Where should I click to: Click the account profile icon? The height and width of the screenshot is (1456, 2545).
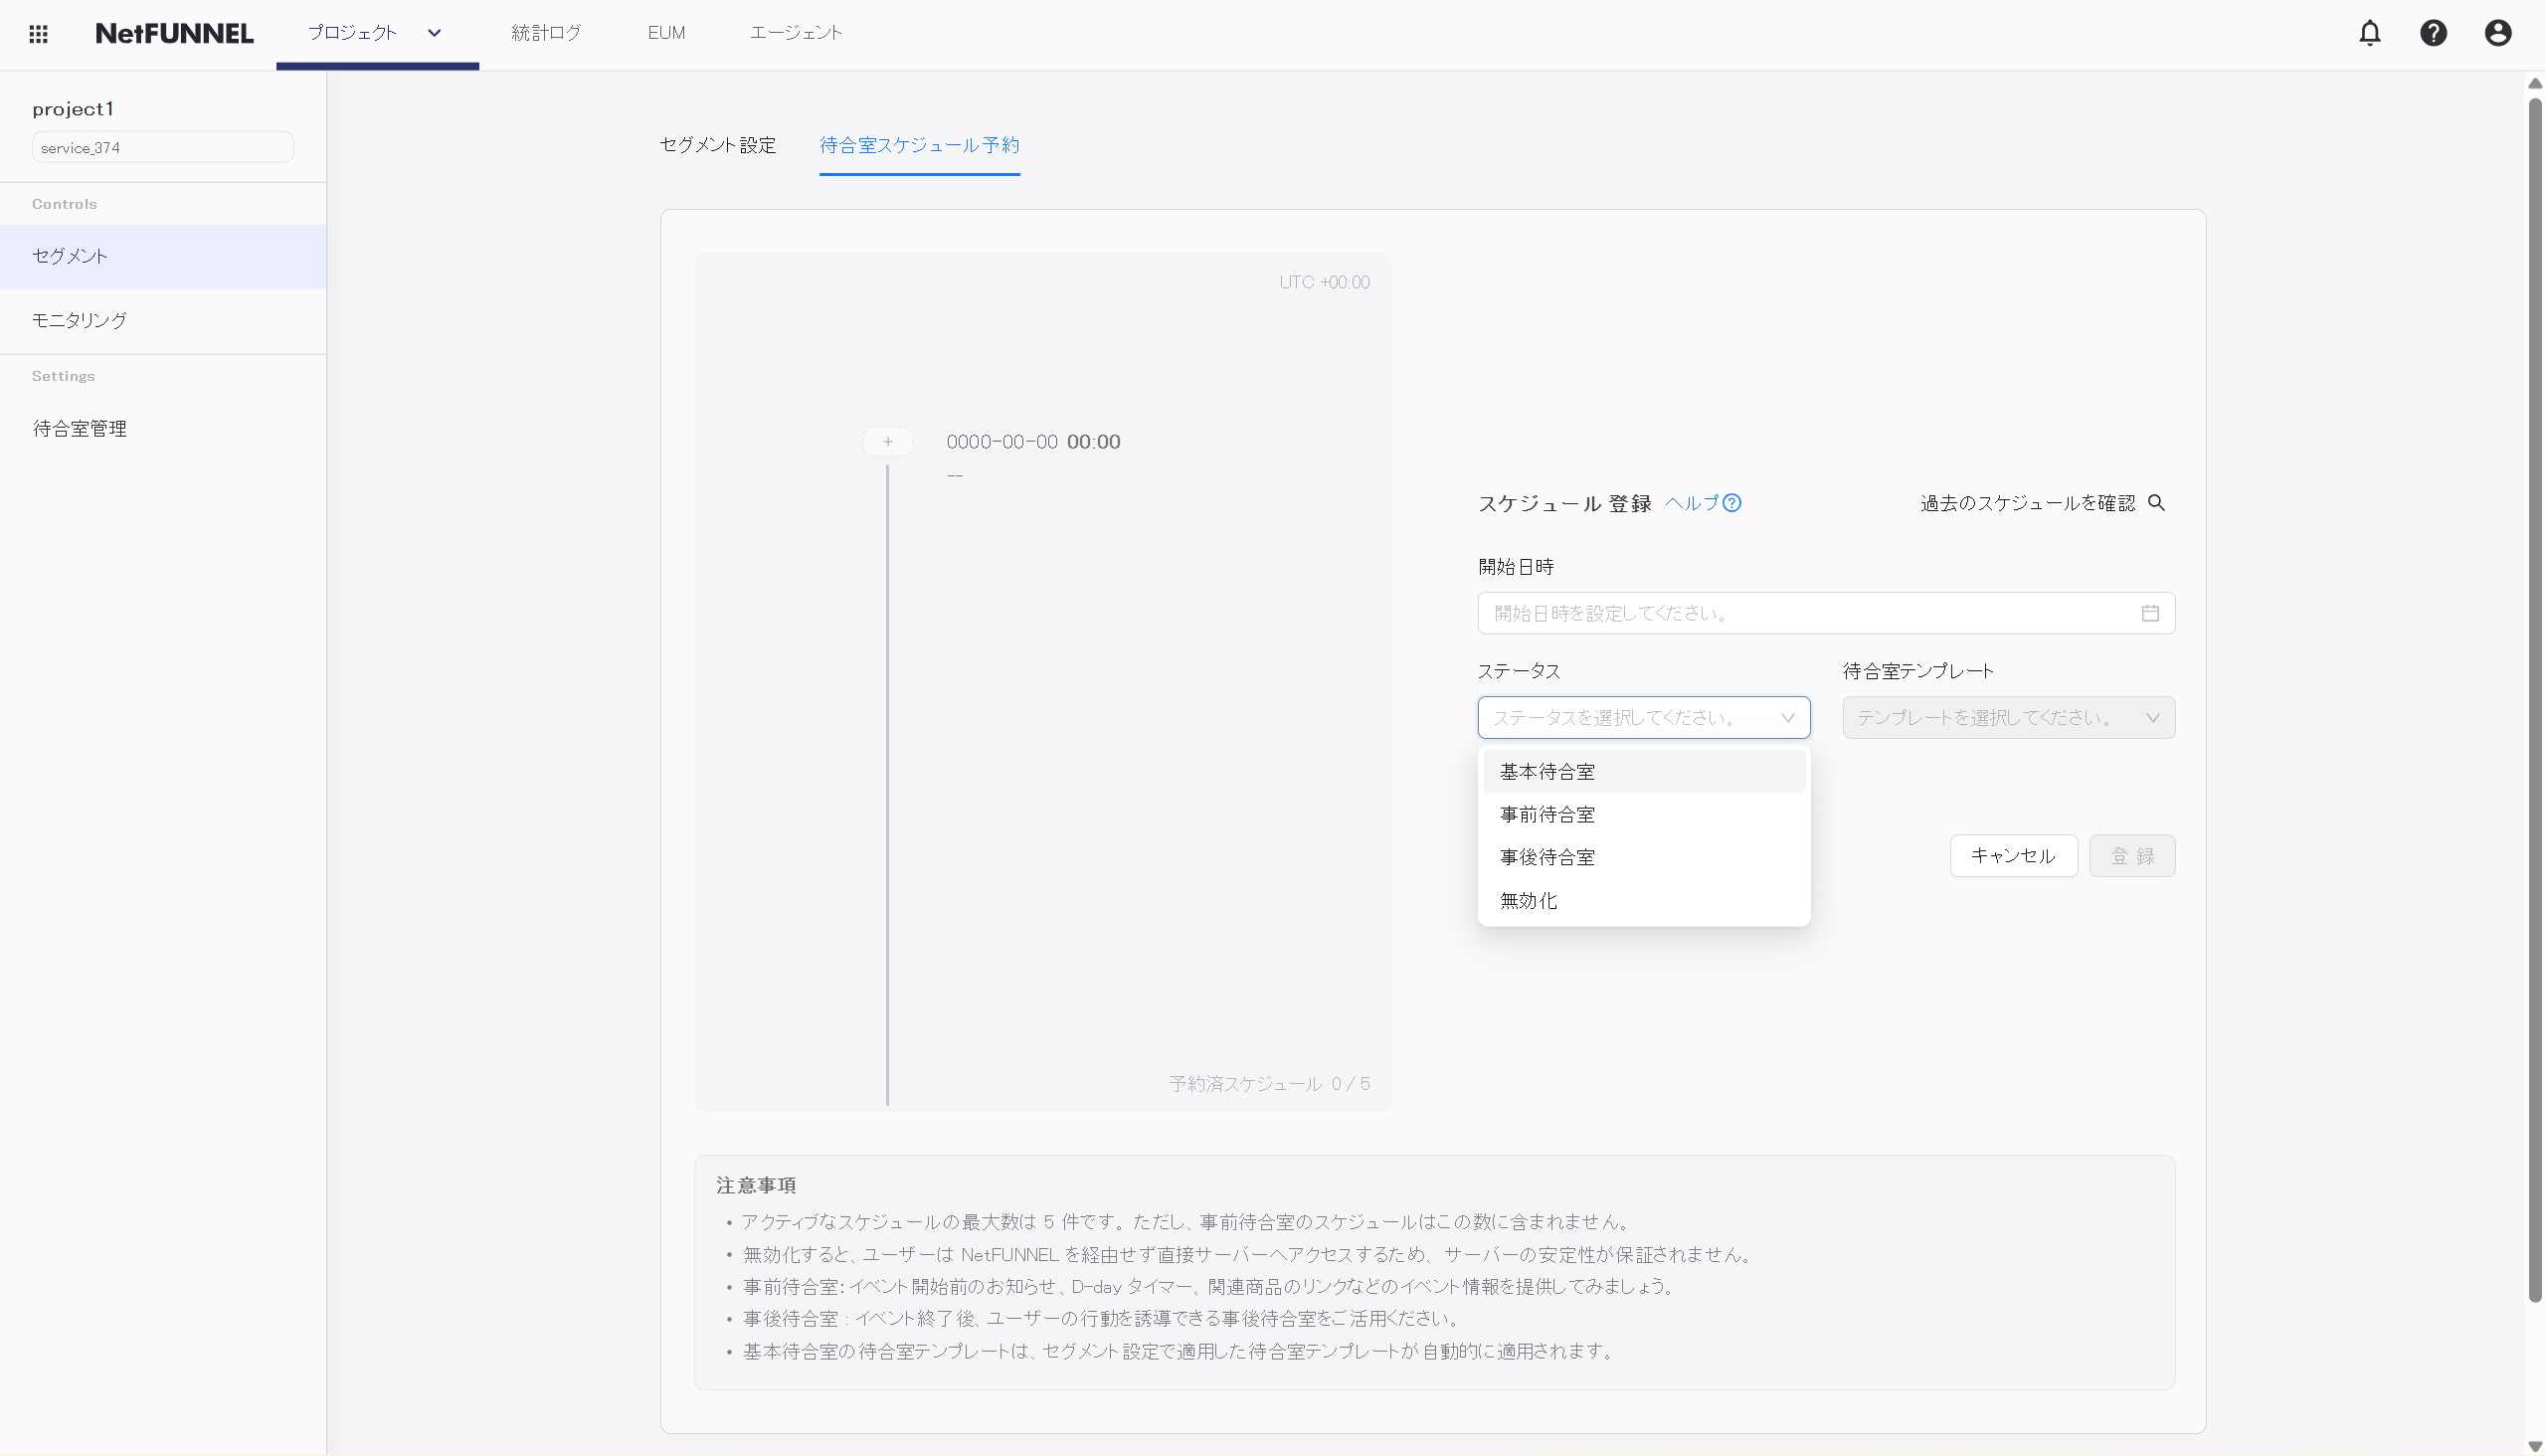2497,33
